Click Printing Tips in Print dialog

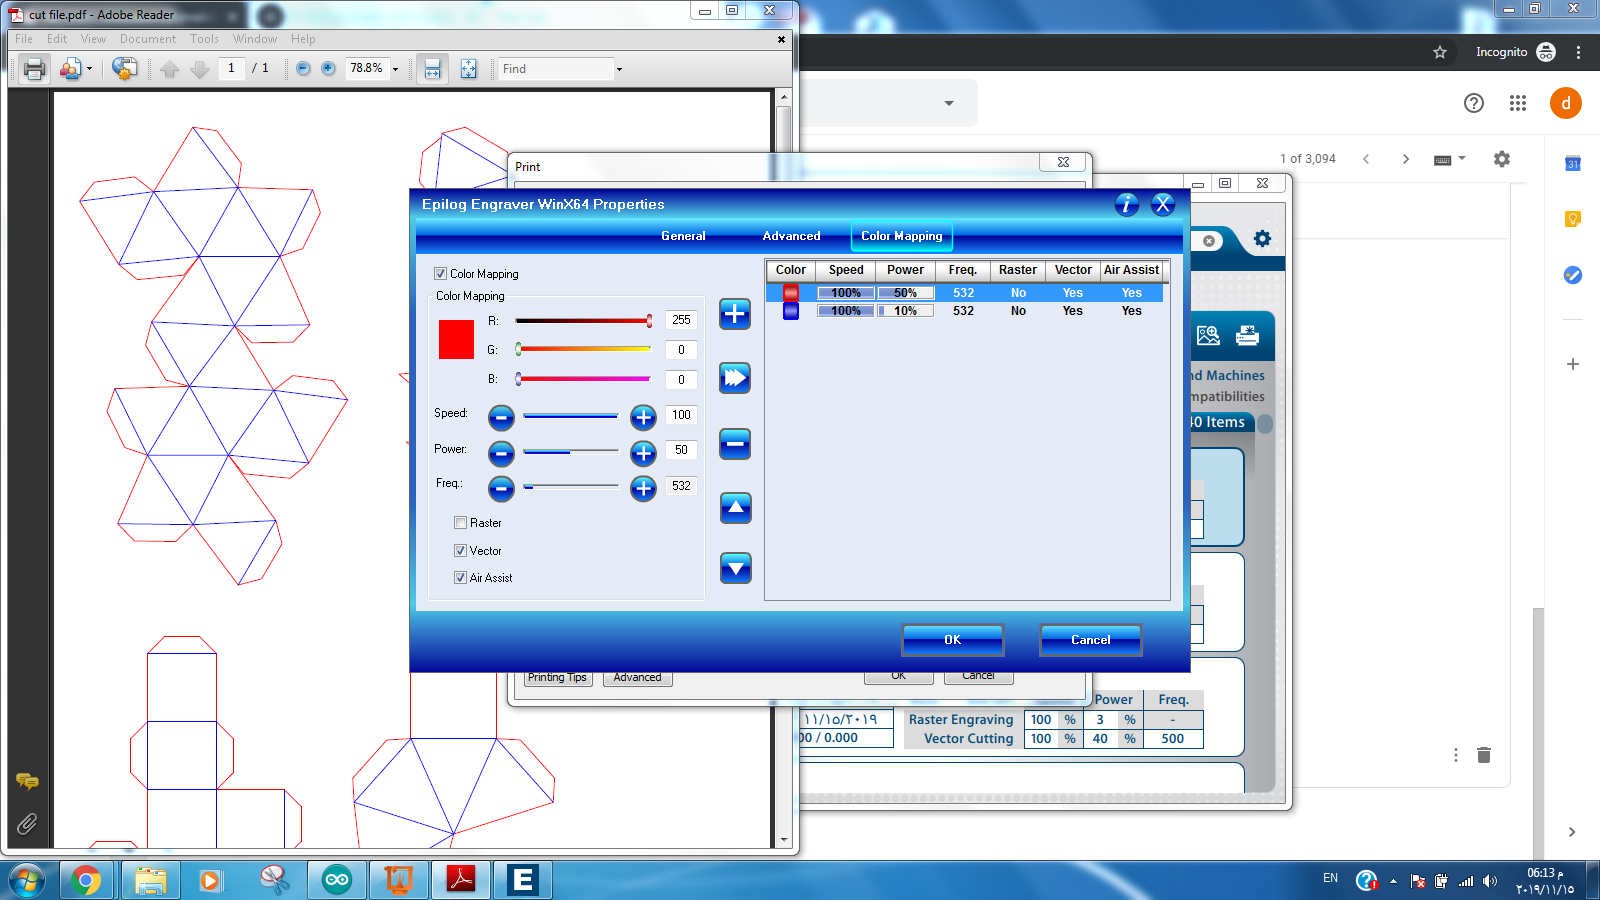[x=558, y=678]
